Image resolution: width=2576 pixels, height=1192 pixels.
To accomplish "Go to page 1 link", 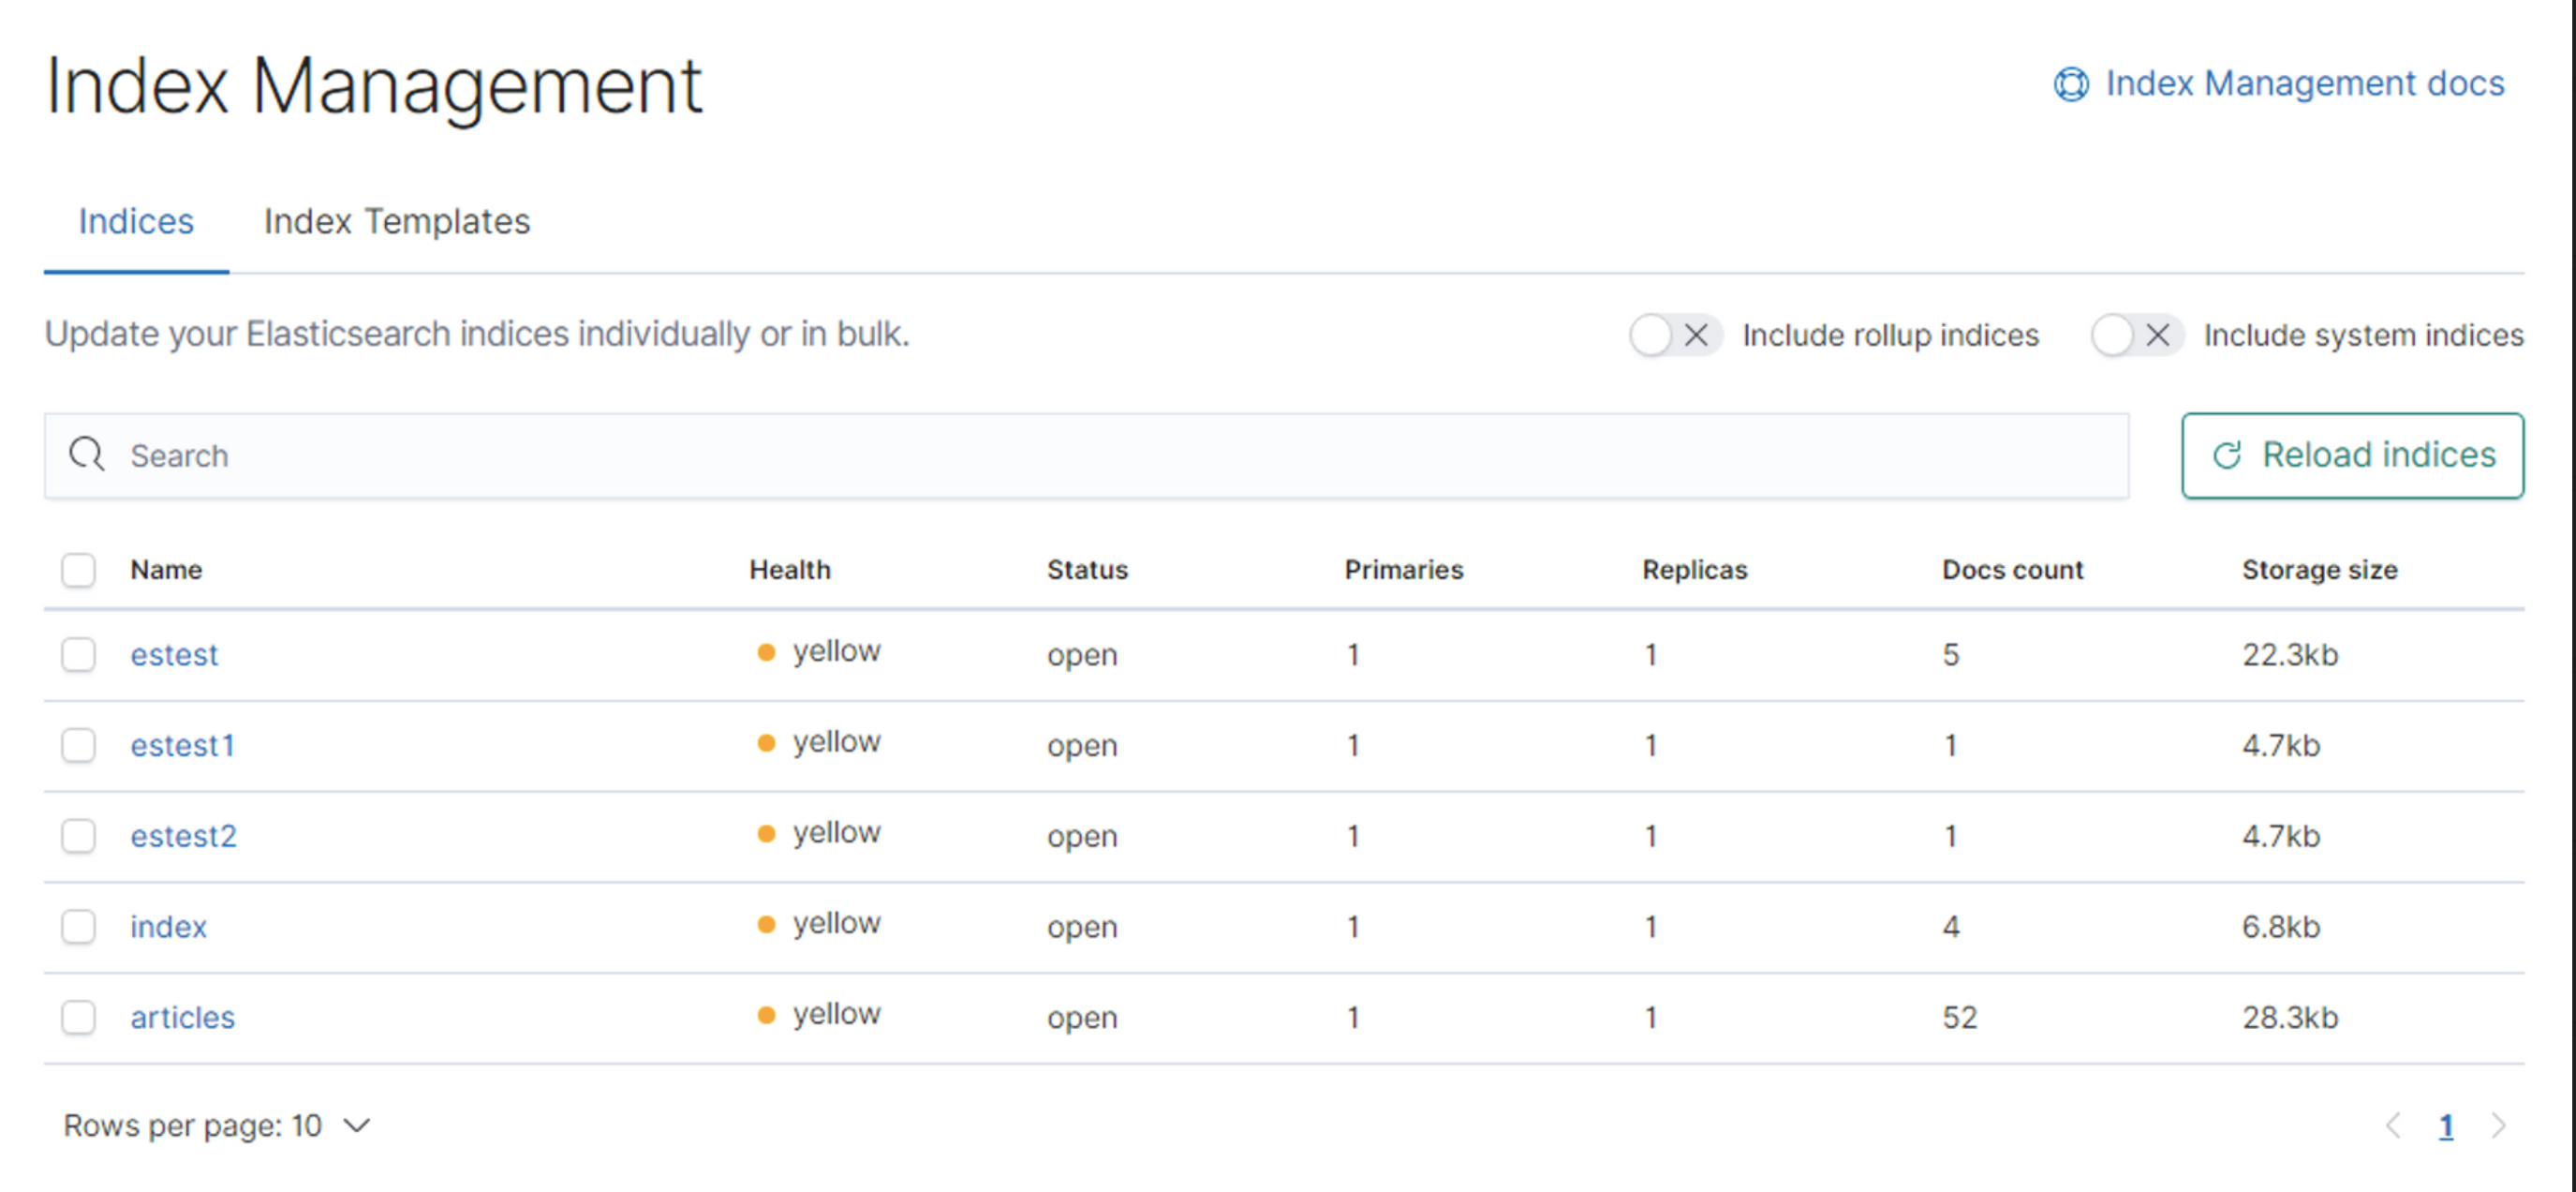I will pos(2445,1126).
